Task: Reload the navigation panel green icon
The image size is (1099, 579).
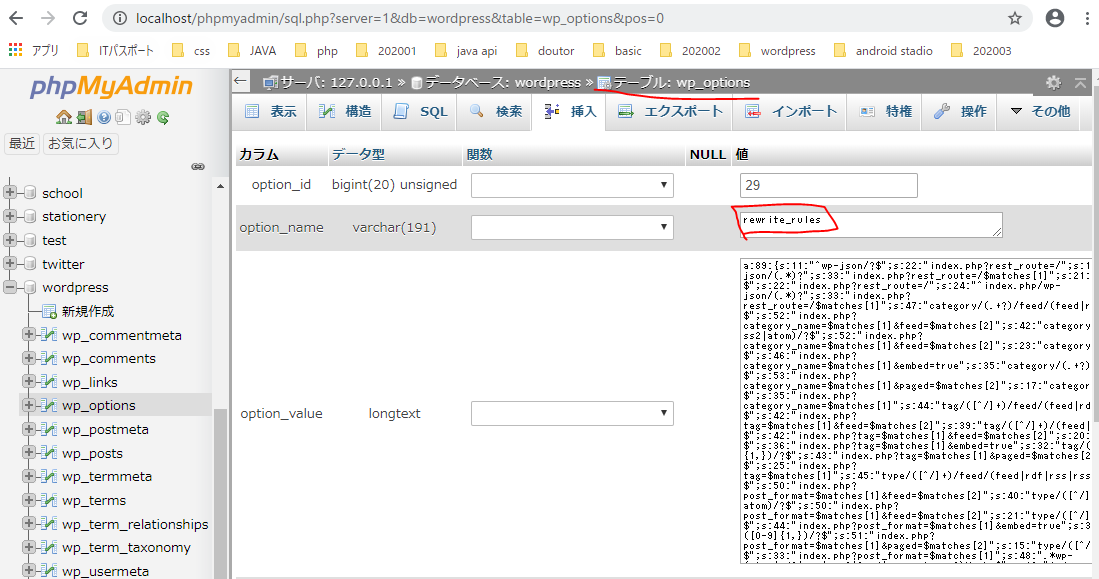Action: point(163,117)
